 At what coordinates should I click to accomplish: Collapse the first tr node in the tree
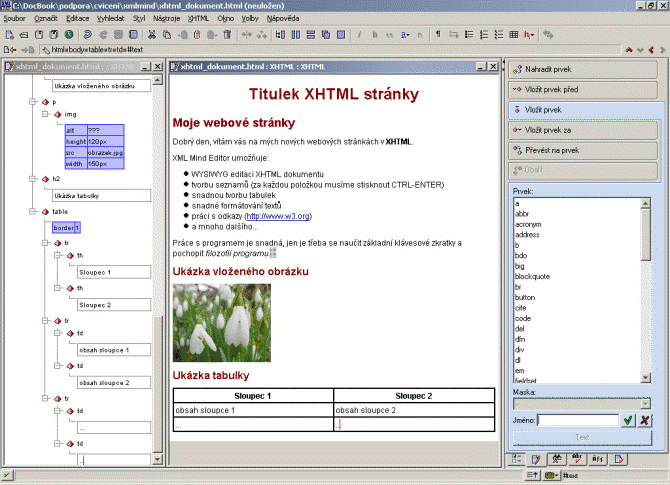point(45,243)
